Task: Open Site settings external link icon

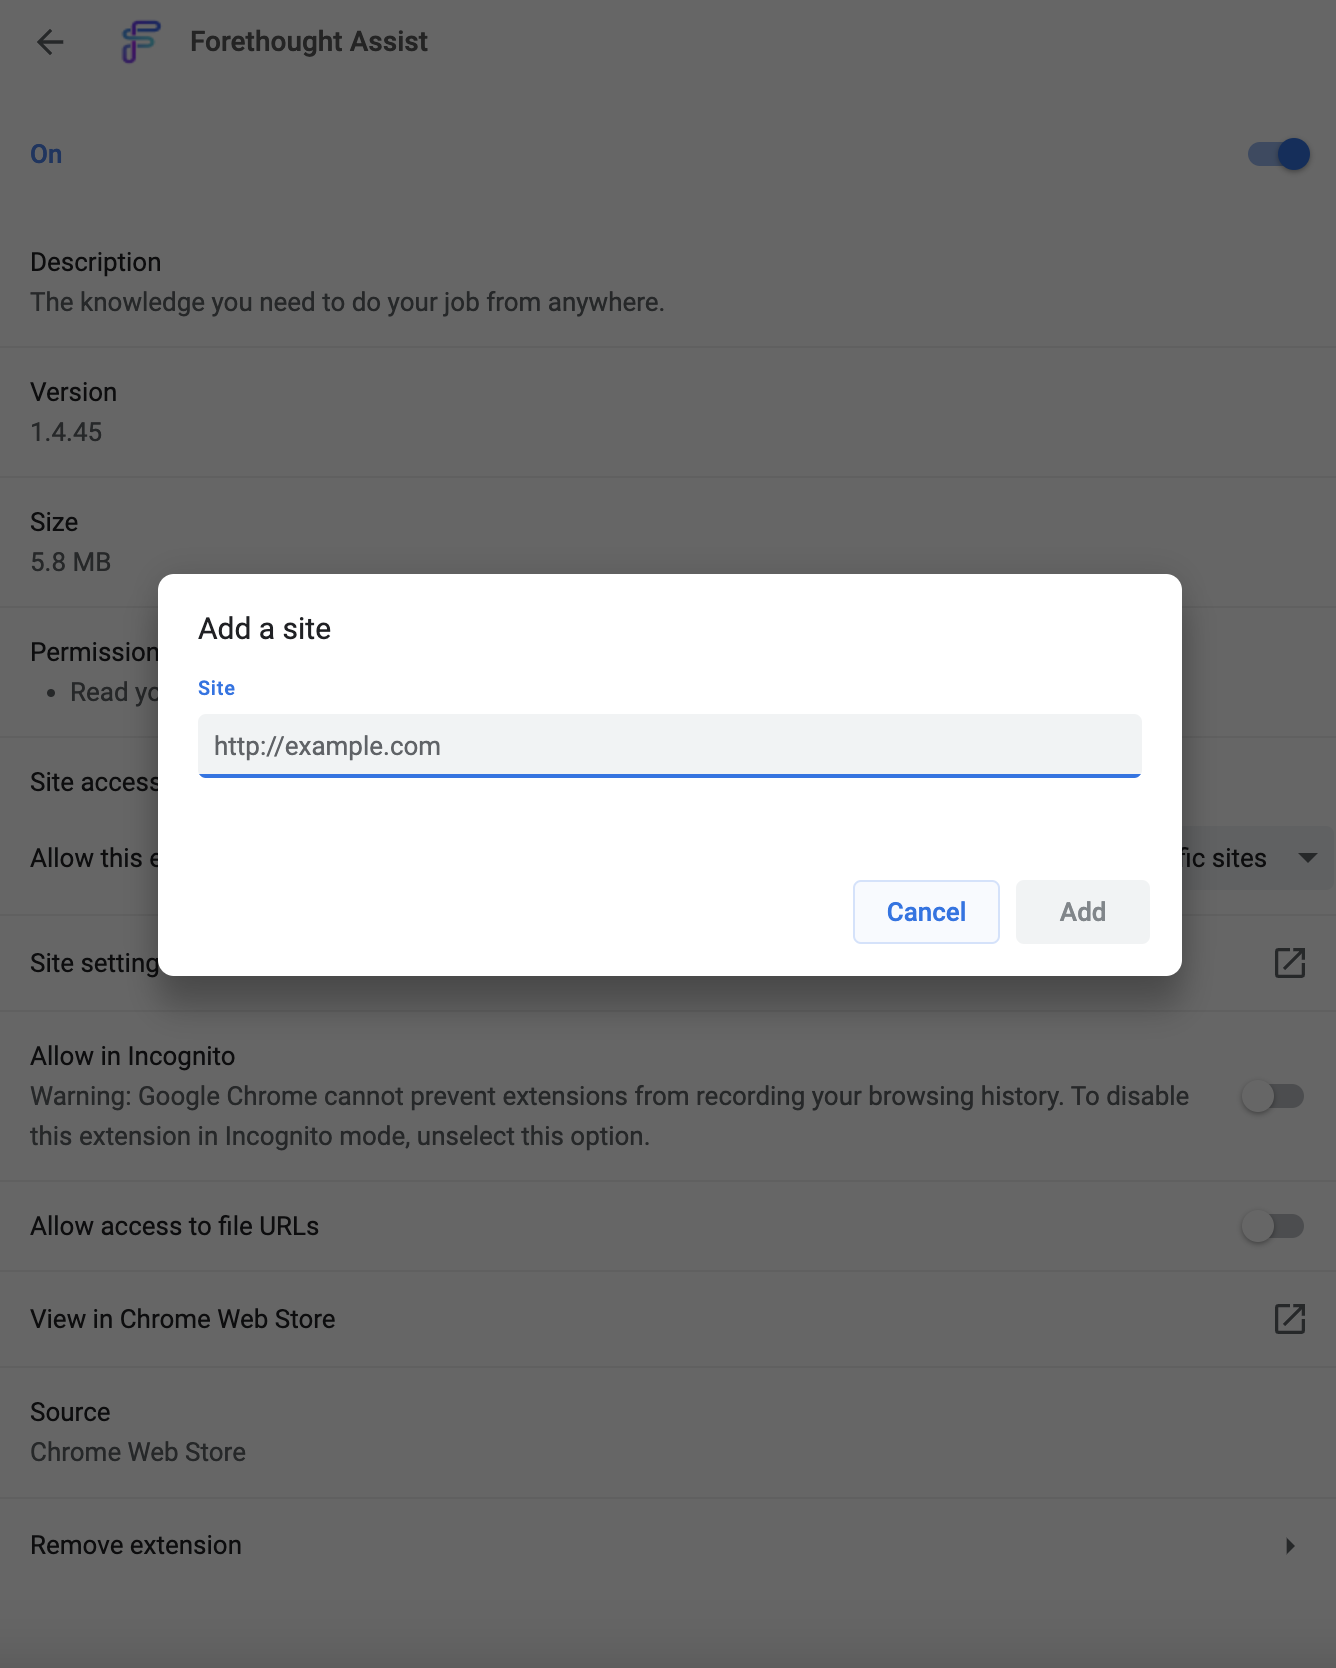Action: [x=1290, y=963]
